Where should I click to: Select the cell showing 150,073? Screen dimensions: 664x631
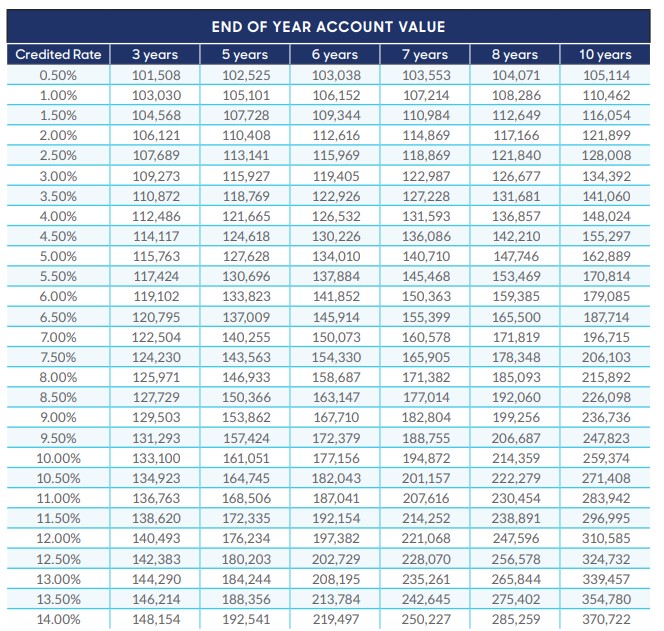click(x=335, y=337)
